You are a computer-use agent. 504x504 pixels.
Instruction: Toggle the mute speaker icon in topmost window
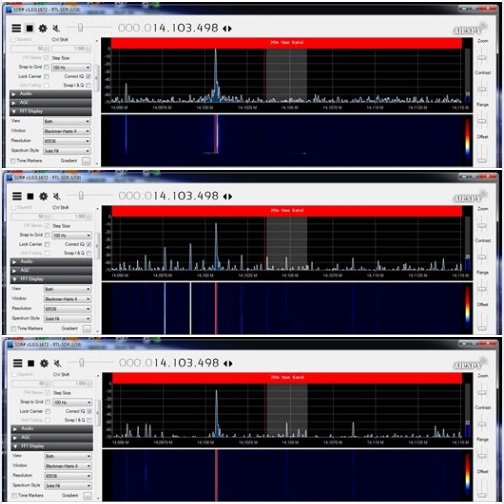tap(56, 28)
